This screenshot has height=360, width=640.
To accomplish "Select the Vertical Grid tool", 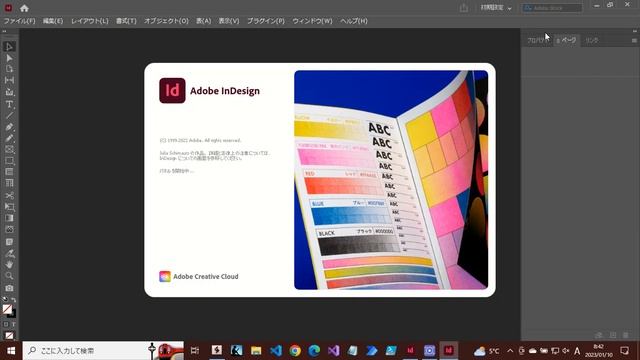I will point(9,183).
